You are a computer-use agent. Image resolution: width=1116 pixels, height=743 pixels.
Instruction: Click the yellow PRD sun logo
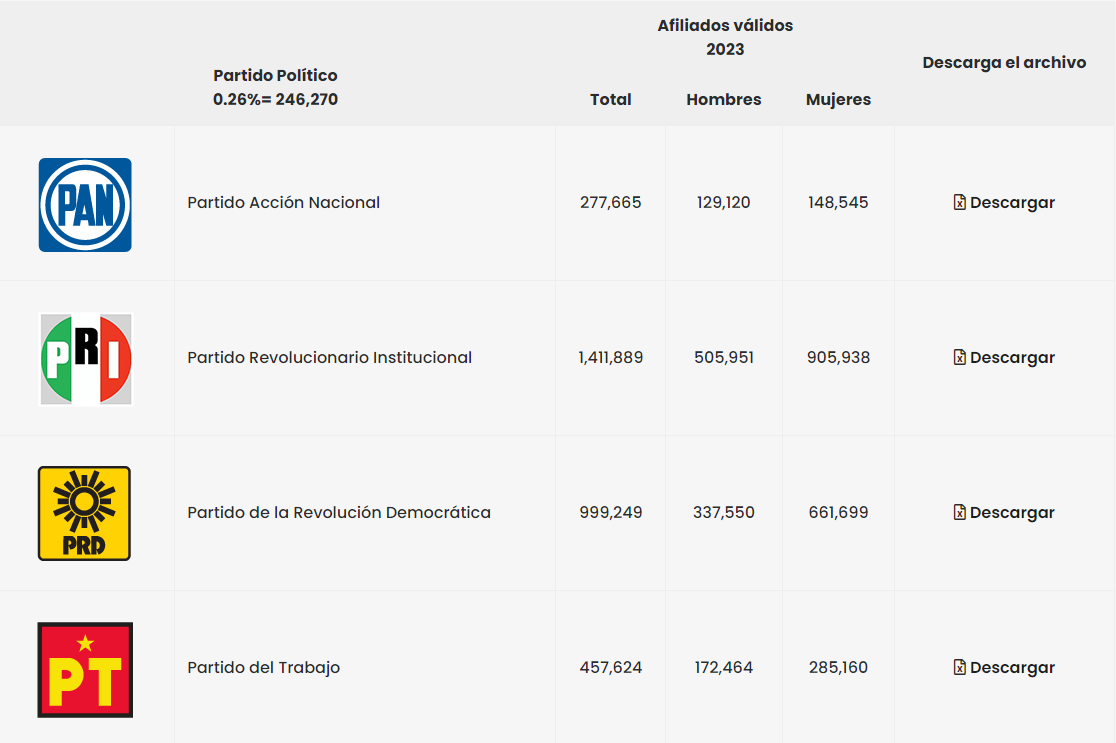(84, 513)
